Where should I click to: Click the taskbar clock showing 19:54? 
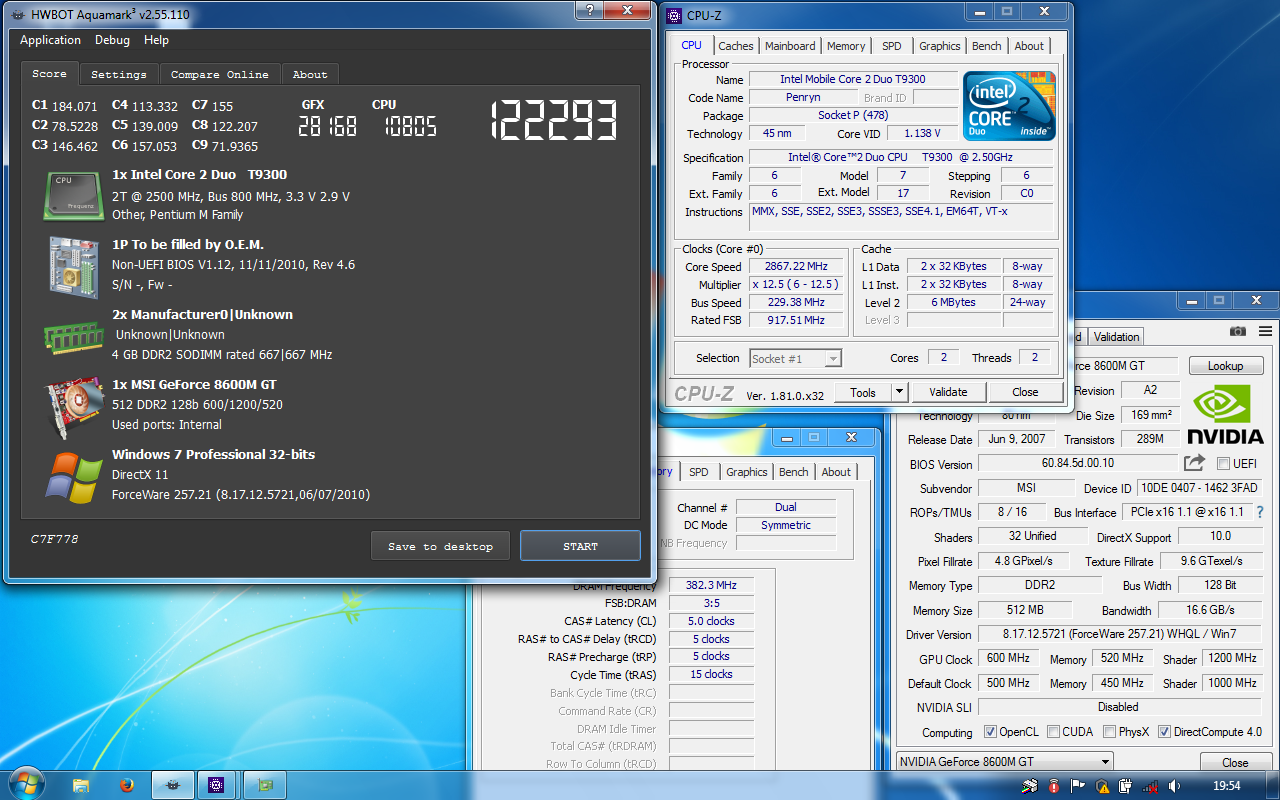point(1226,786)
